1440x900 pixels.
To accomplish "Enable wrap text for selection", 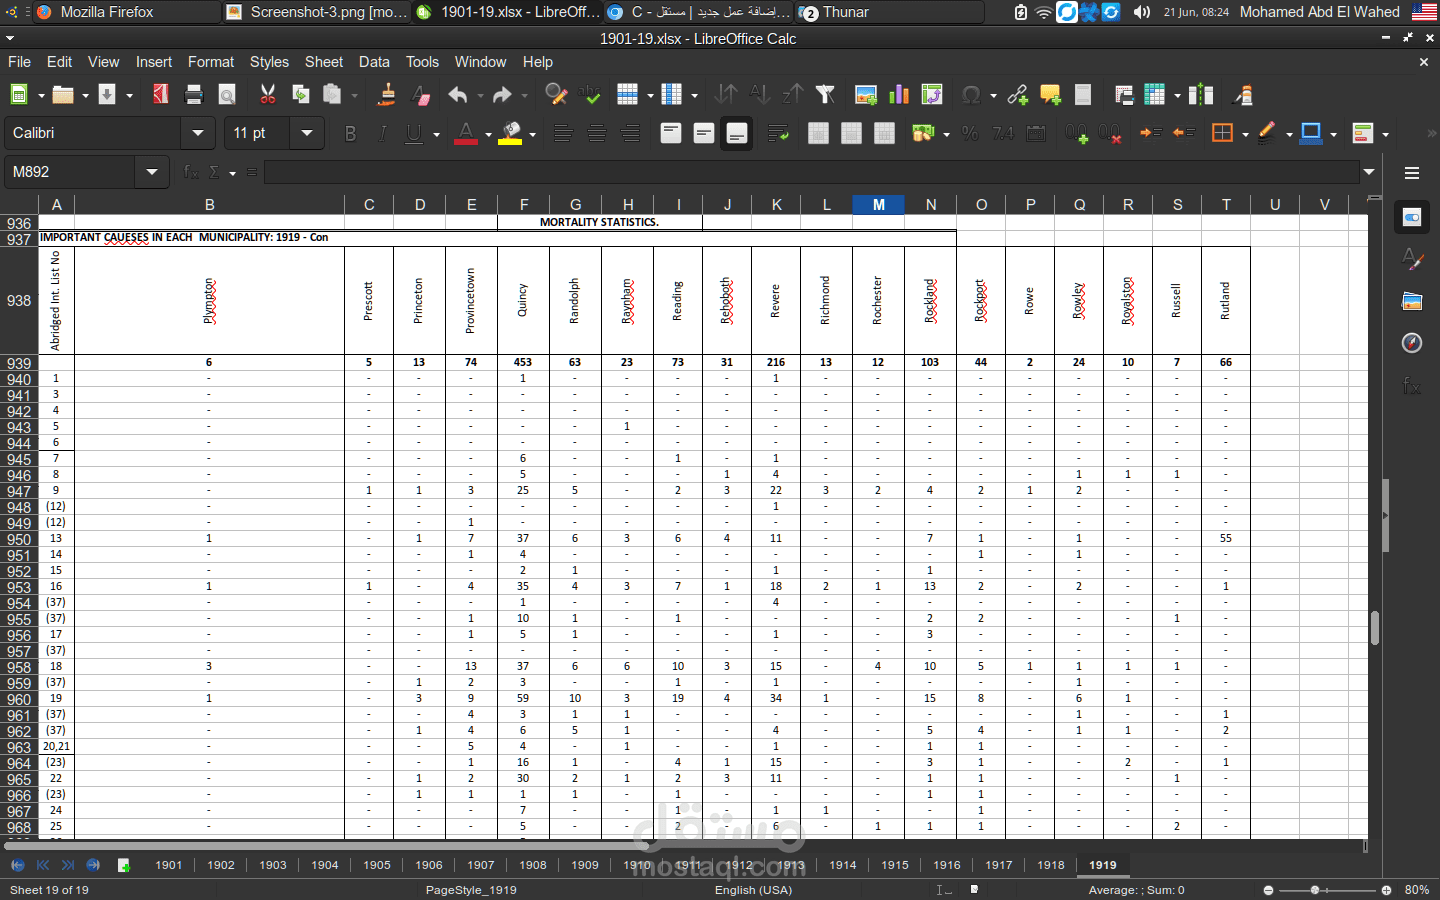I will click(778, 133).
